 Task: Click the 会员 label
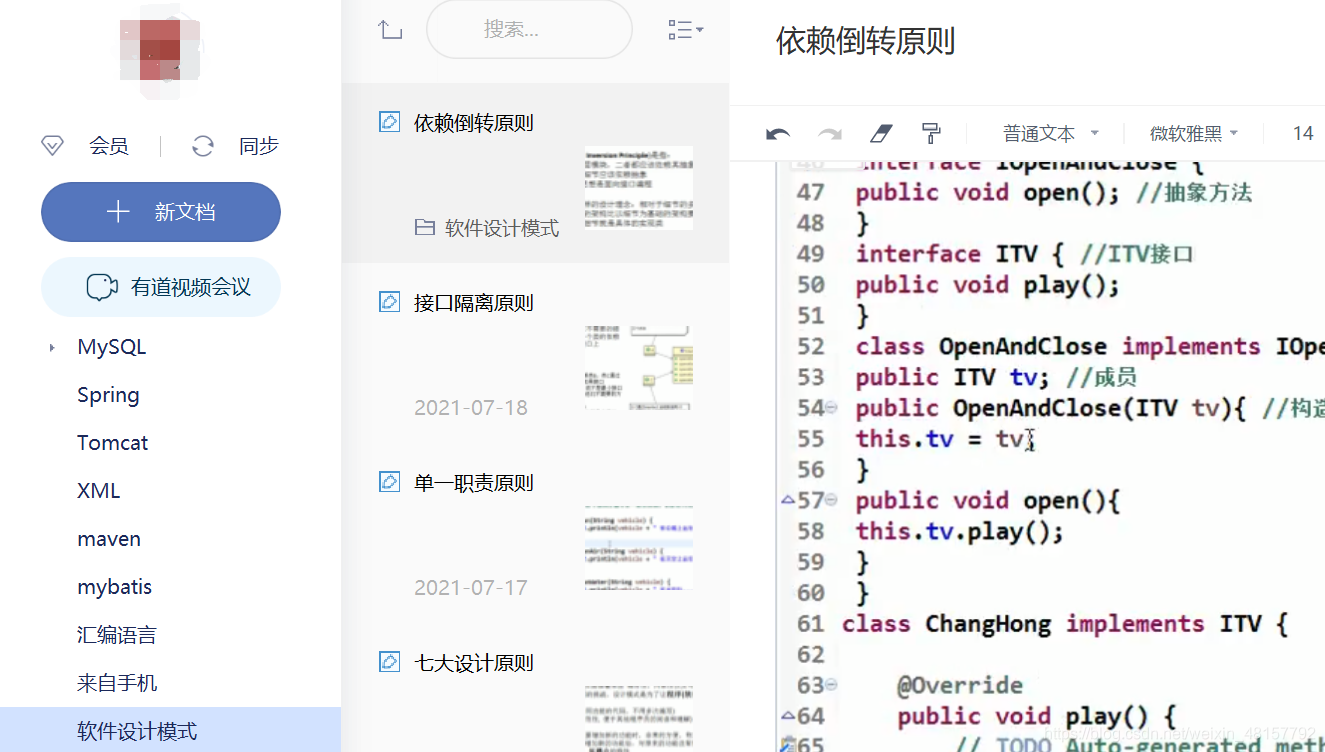(109, 146)
